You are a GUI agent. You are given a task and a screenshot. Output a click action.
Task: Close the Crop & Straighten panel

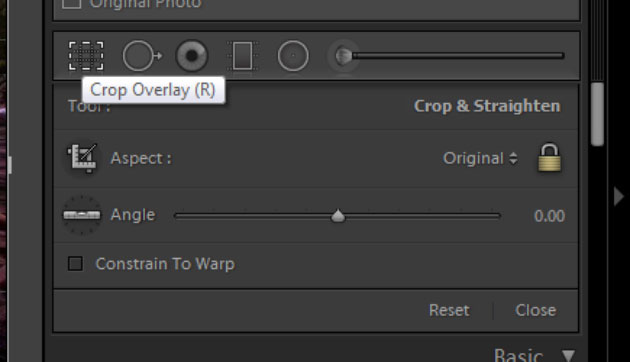coord(536,310)
